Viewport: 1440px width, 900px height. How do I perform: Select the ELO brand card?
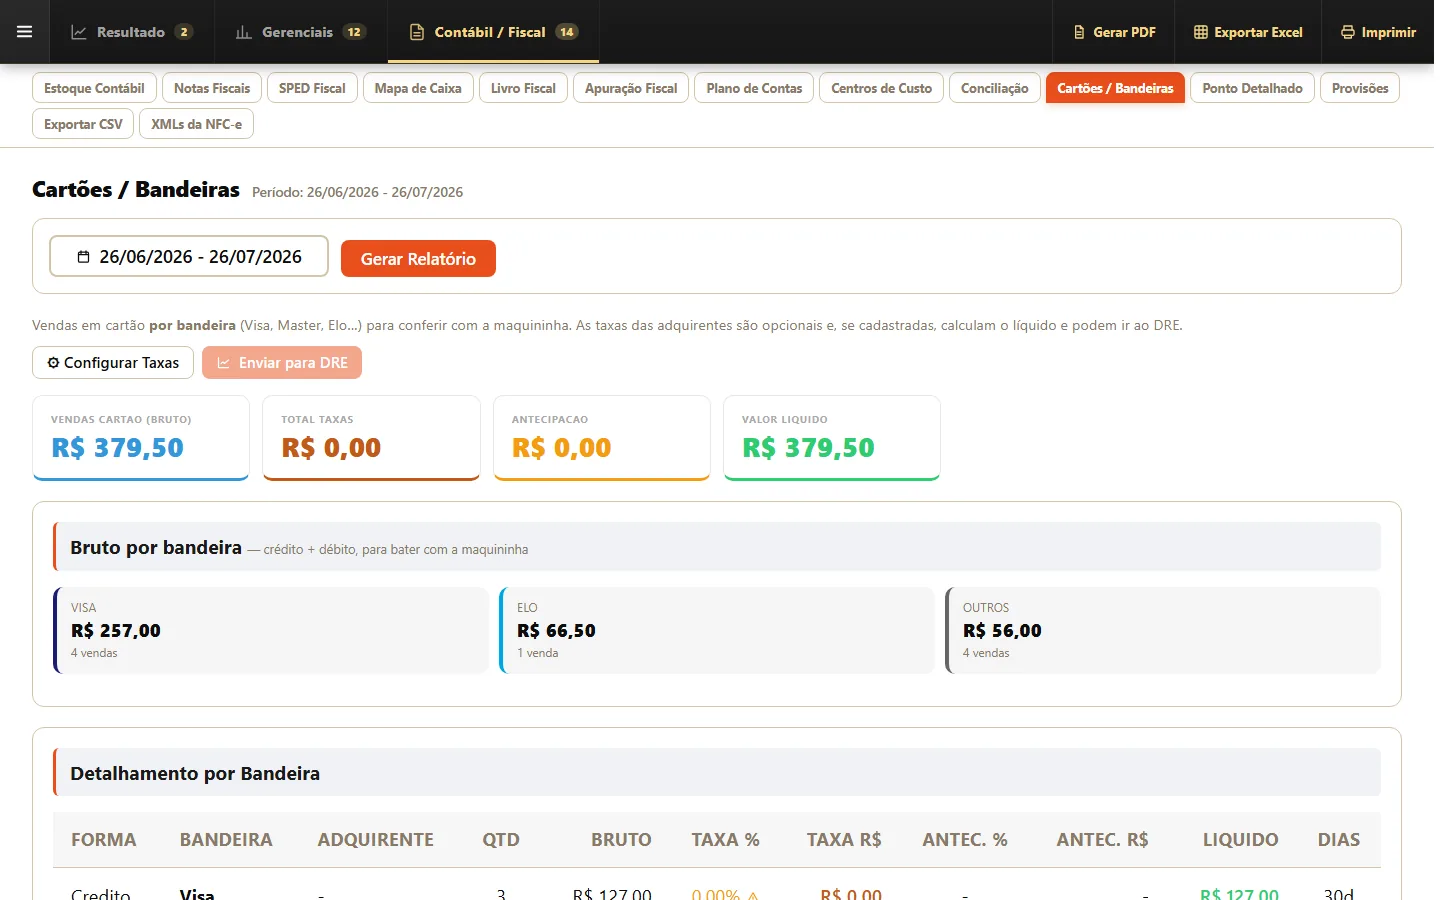[717, 630]
